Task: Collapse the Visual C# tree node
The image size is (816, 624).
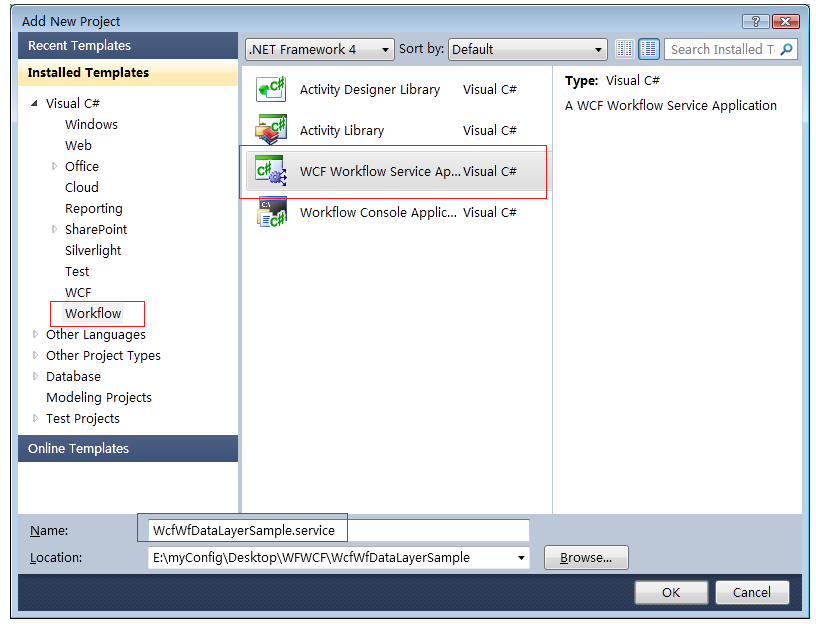Action: click(x=34, y=103)
